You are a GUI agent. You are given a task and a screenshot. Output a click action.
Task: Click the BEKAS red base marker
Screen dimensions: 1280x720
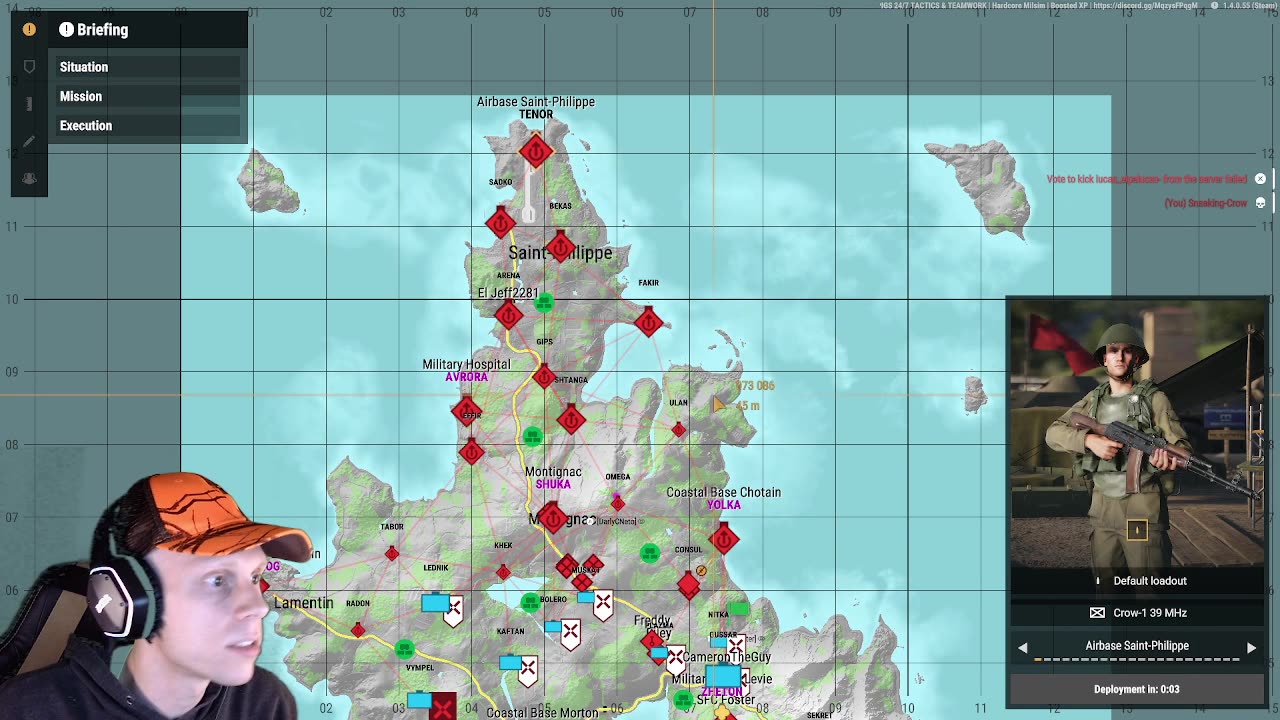560,247
